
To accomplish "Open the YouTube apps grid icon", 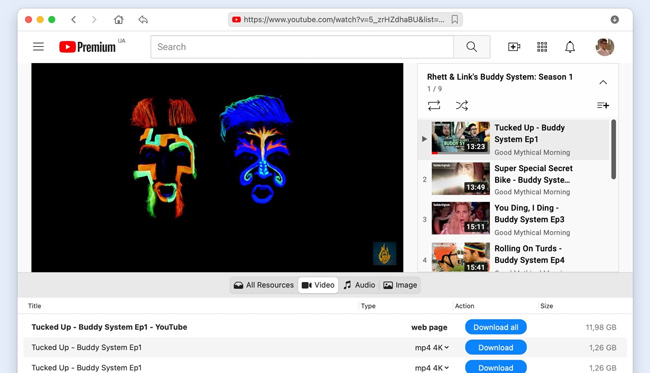I will 542,47.
